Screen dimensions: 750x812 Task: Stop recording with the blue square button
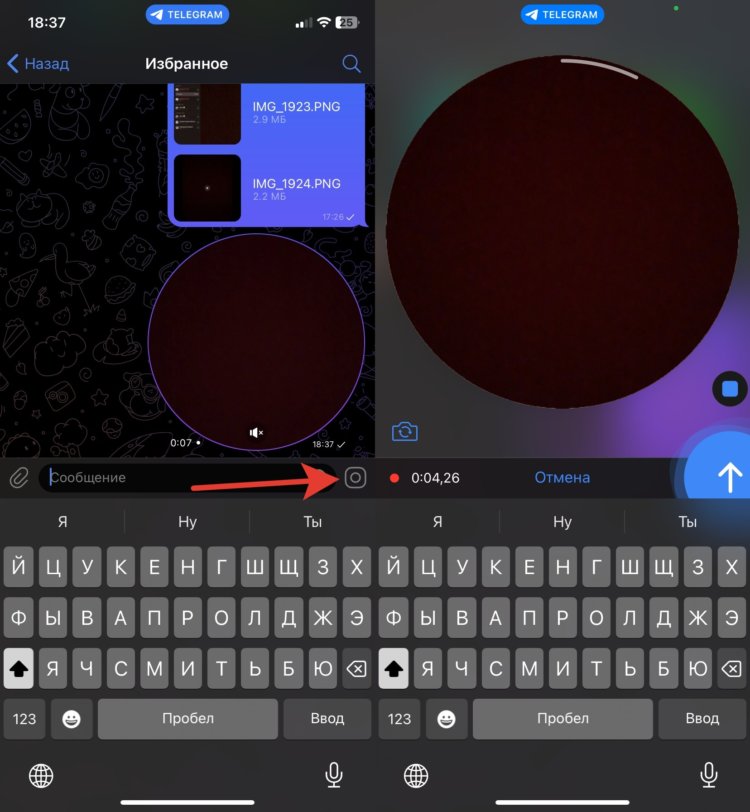tap(730, 388)
